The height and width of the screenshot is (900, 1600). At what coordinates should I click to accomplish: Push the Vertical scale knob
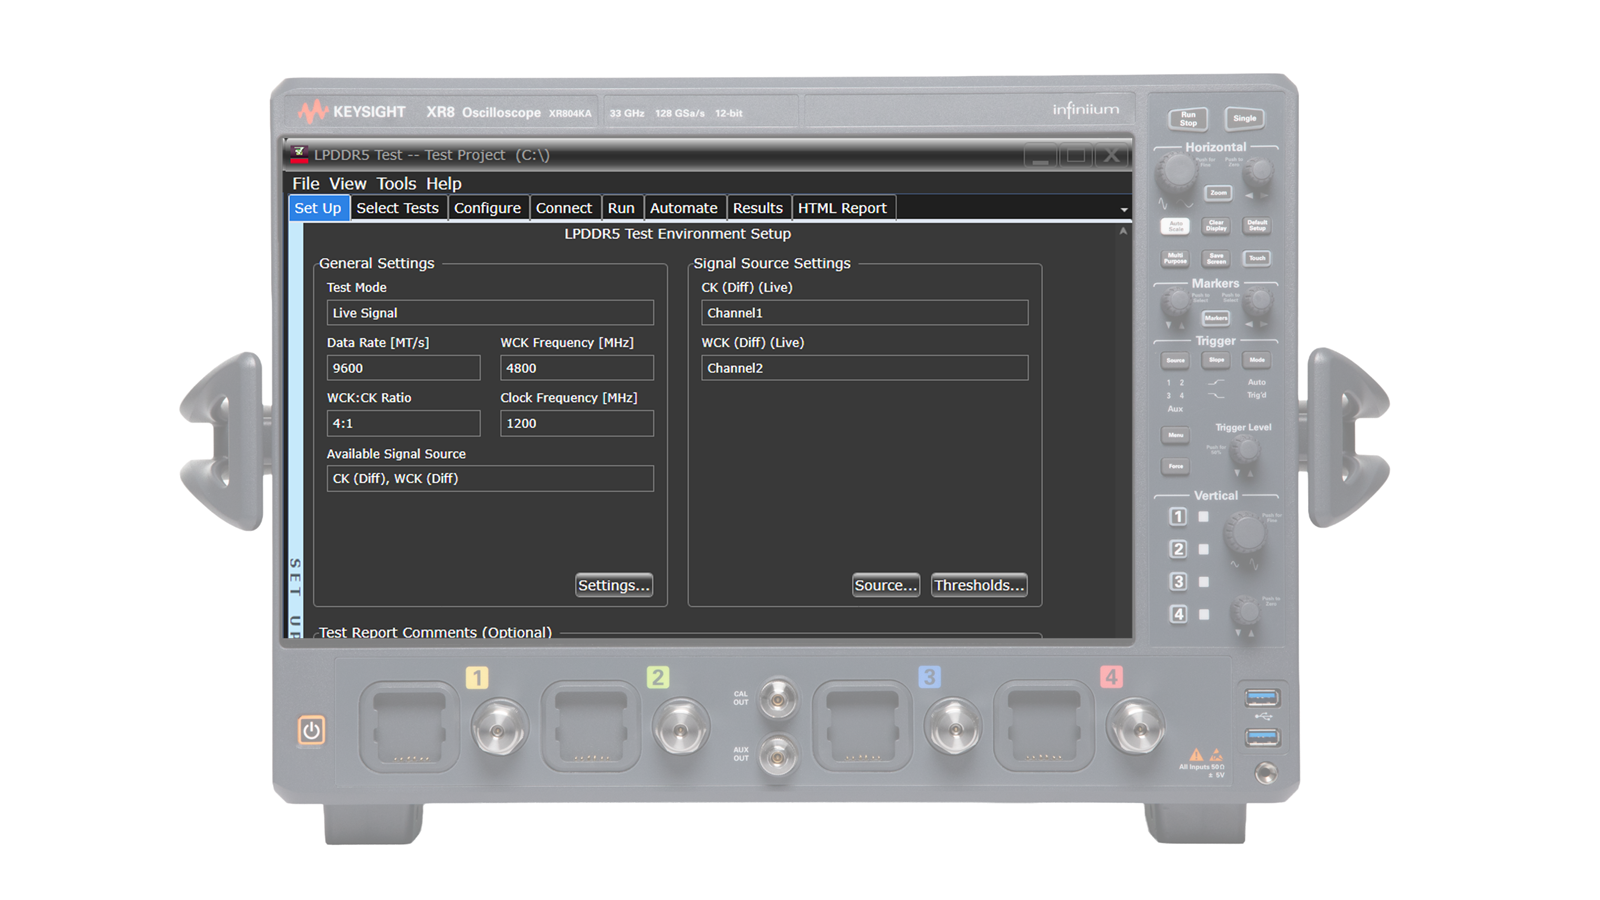click(x=1246, y=534)
